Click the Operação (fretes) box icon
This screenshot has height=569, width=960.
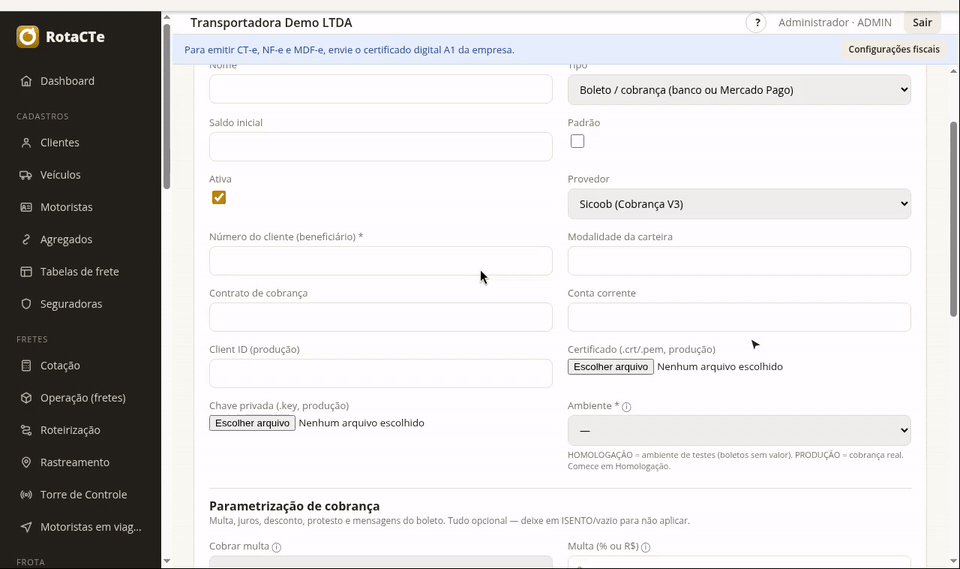26,398
